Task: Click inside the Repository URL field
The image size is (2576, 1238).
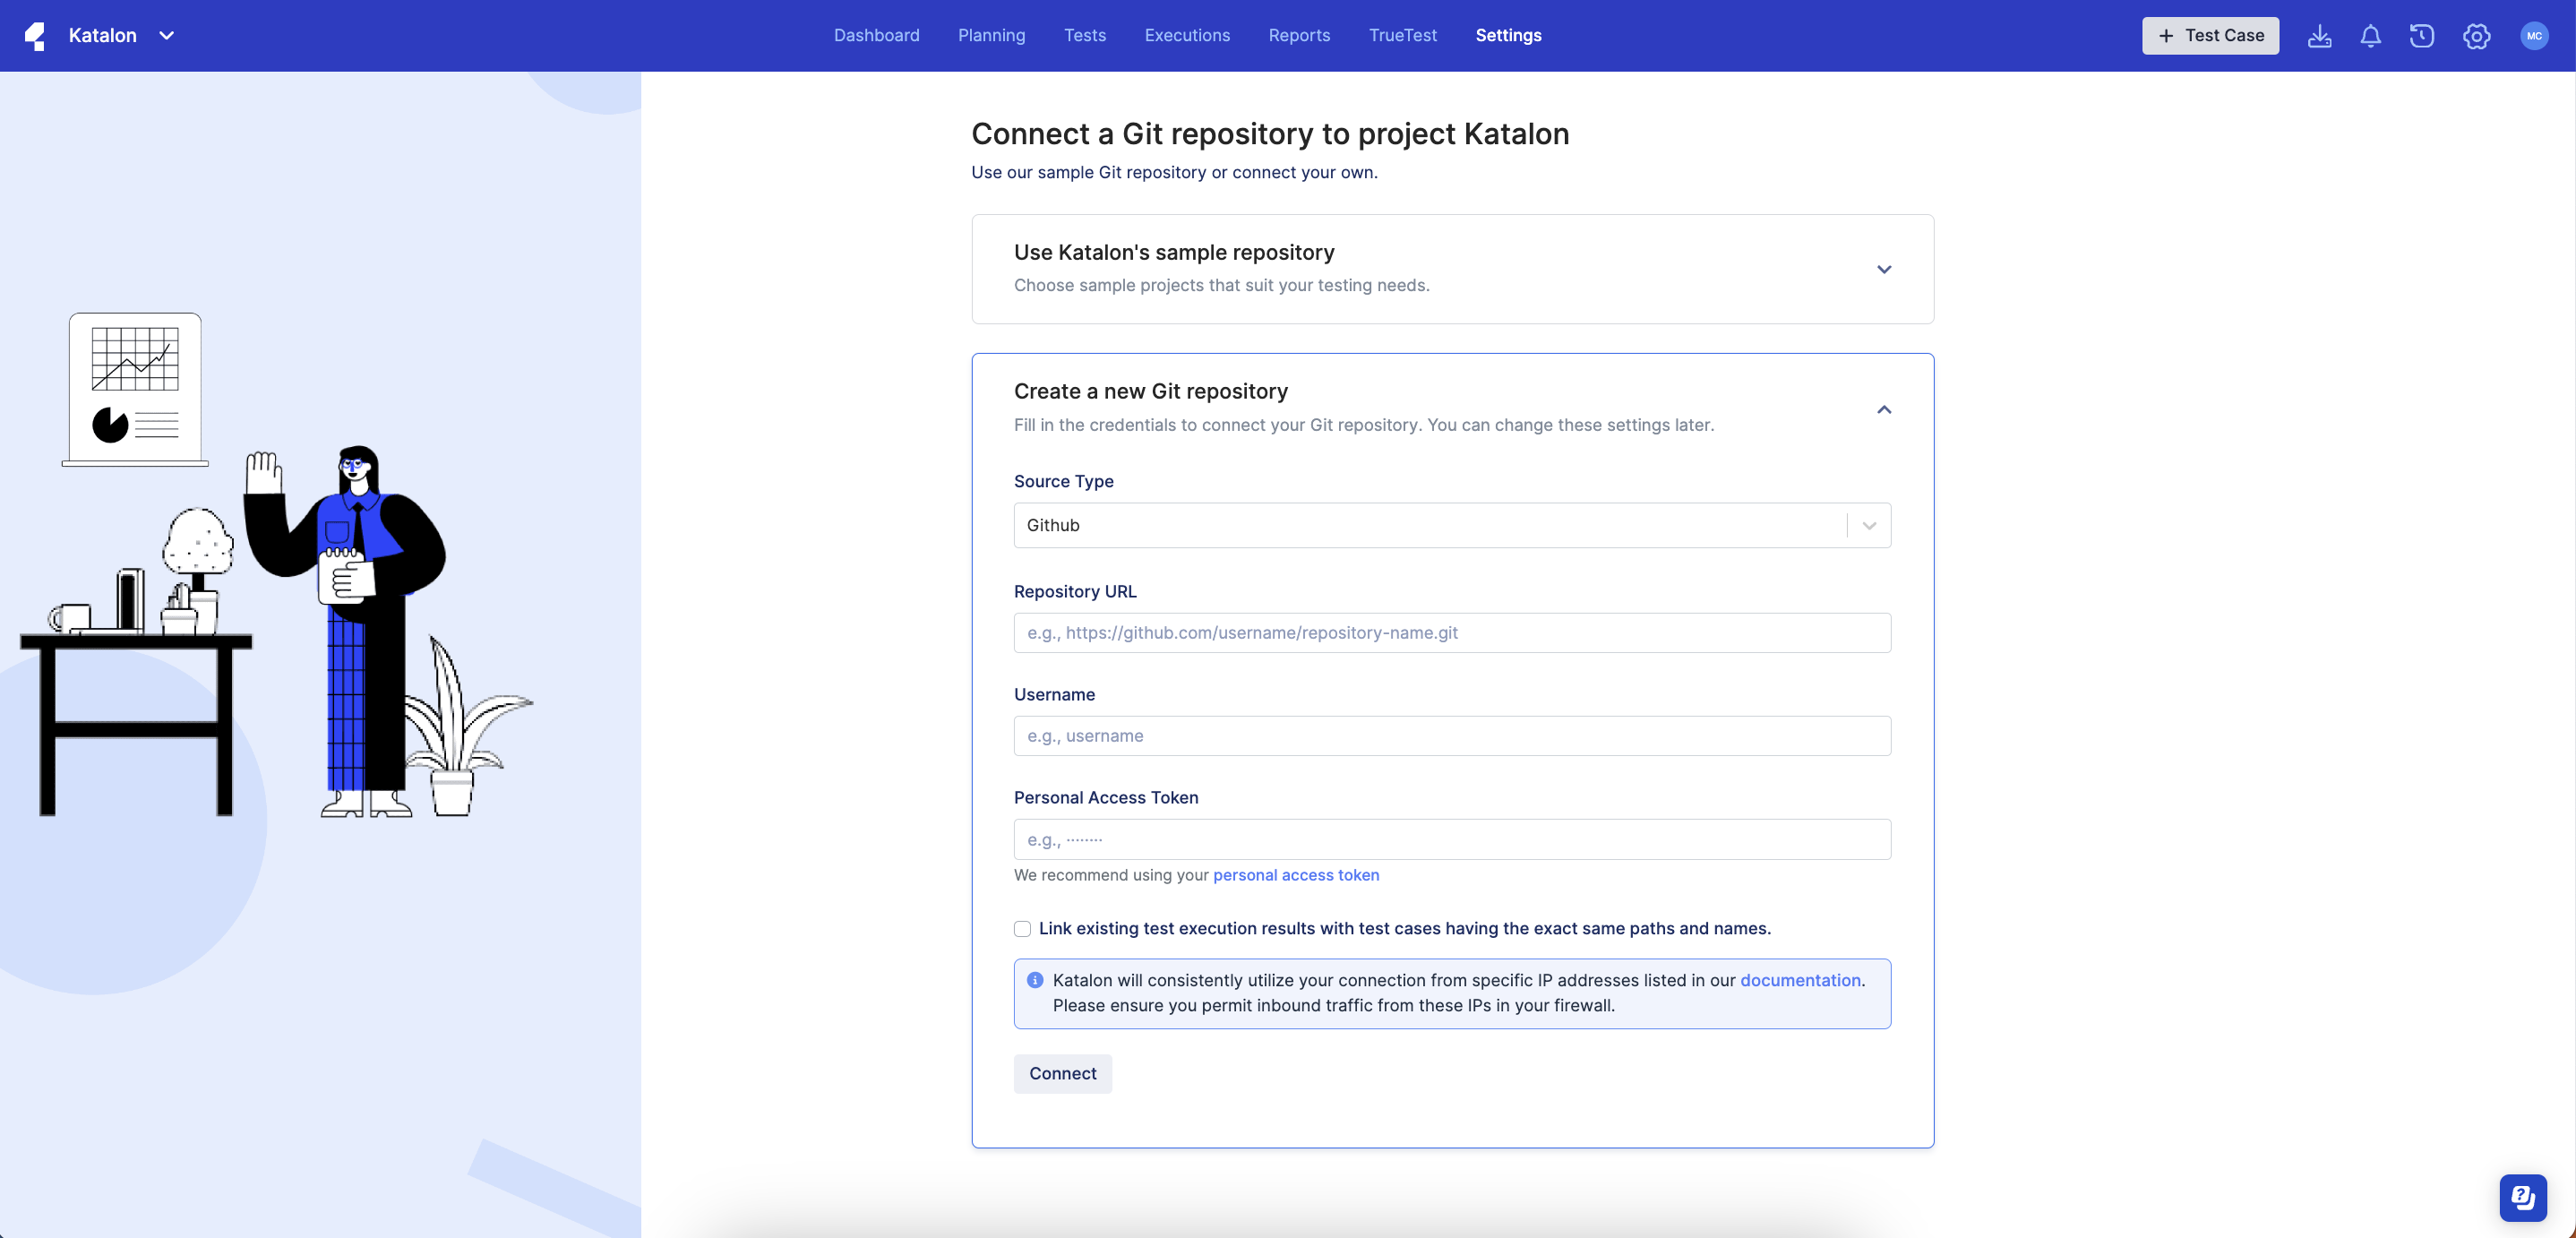Action: (x=1451, y=632)
